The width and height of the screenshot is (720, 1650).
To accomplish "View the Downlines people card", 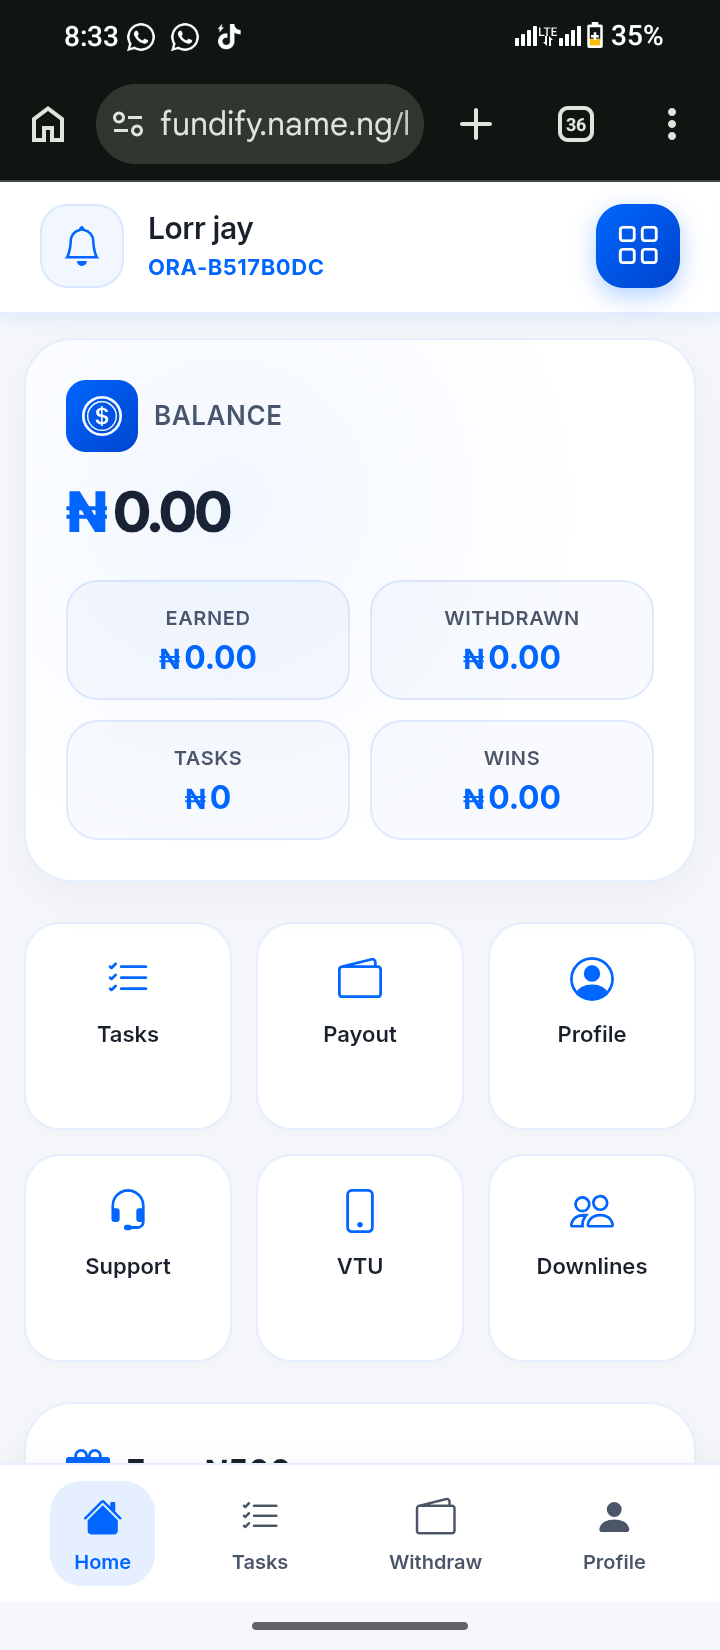I will [592, 1257].
